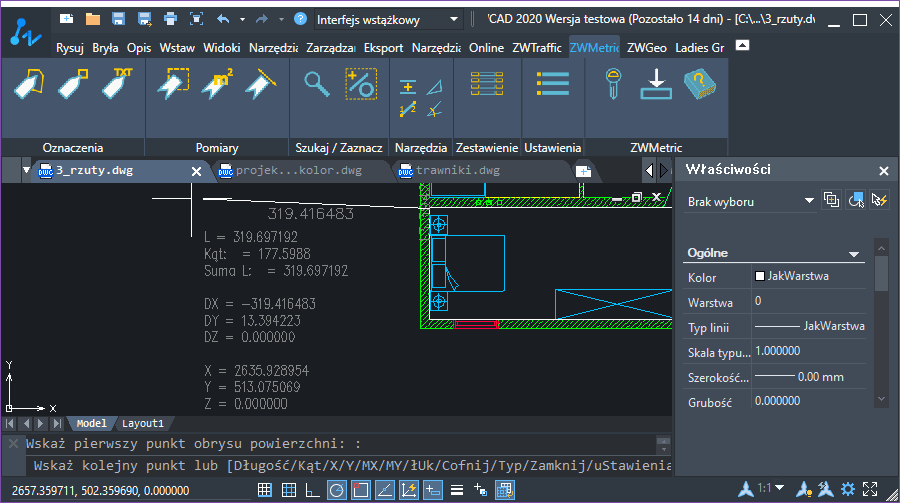This screenshot has width=900, height=503.
Task: Select the area measurement m² icon in Pomiary
Action: [217, 84]
